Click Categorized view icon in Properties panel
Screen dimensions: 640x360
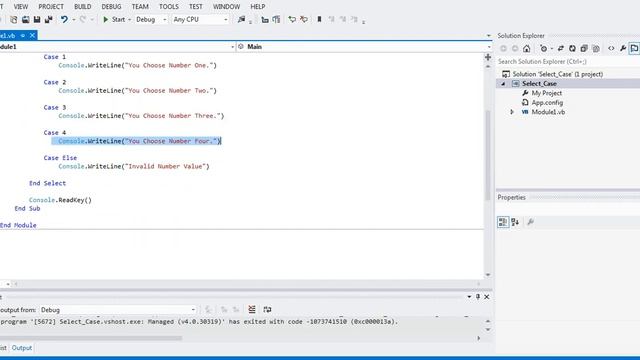click(503, 222)
